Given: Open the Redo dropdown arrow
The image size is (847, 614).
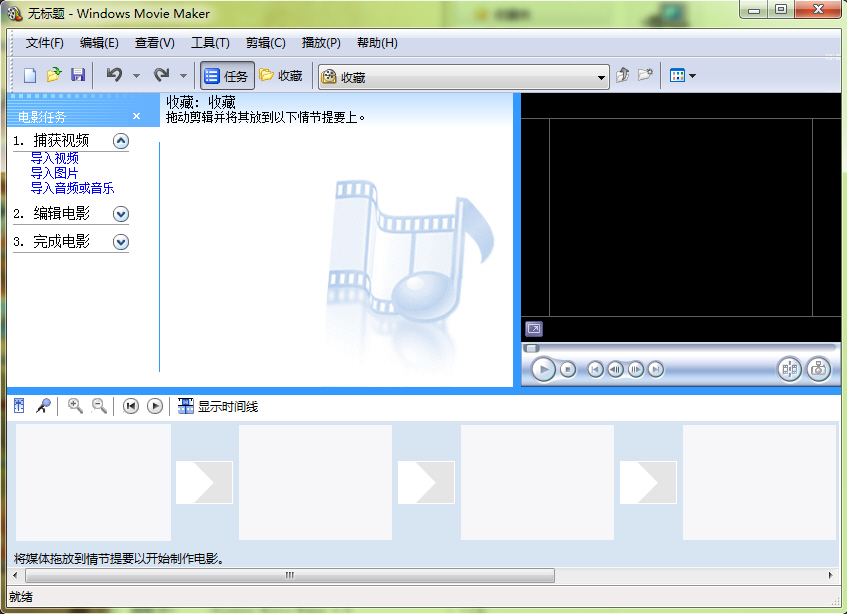Looking at the screenshot, I should [184, 75].
